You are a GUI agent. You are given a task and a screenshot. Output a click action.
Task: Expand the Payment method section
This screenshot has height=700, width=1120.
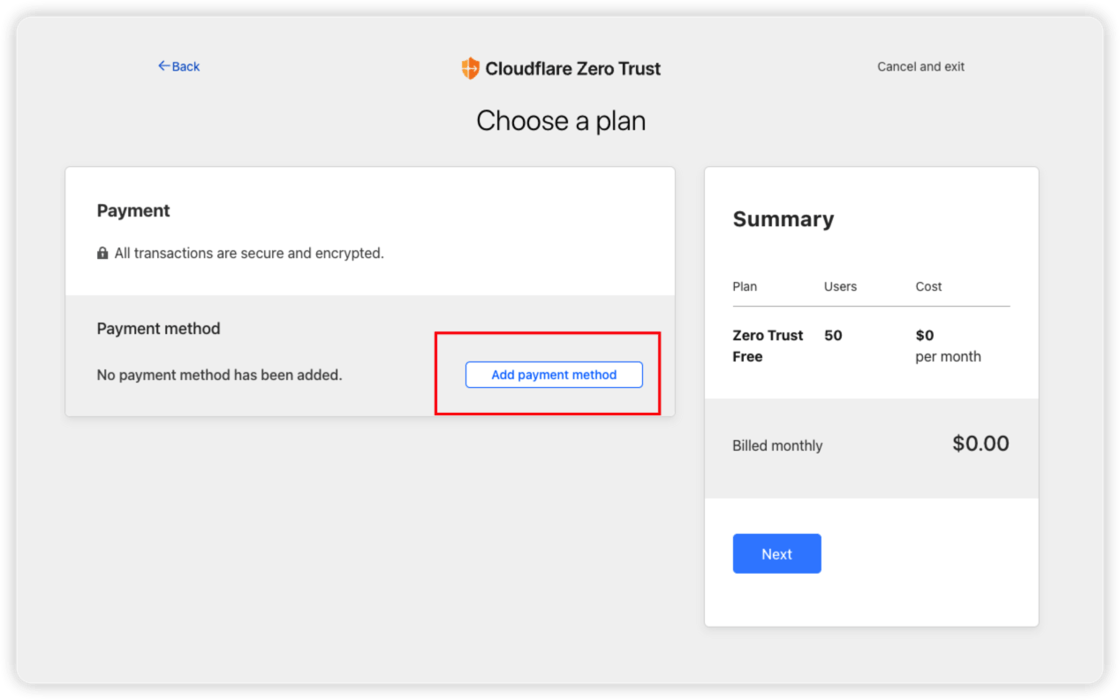click(x=158, y=328)
